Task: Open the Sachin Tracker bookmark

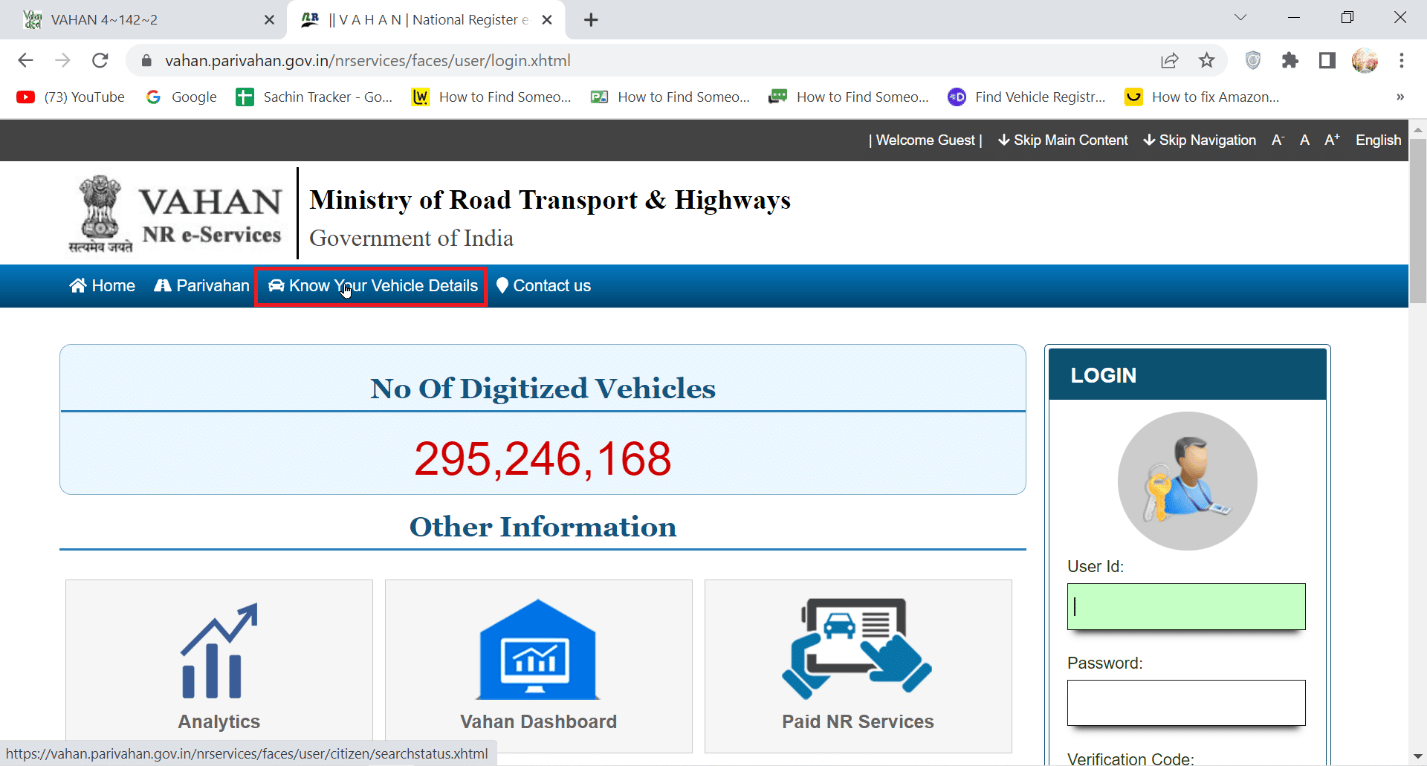Action: (314, 97)
